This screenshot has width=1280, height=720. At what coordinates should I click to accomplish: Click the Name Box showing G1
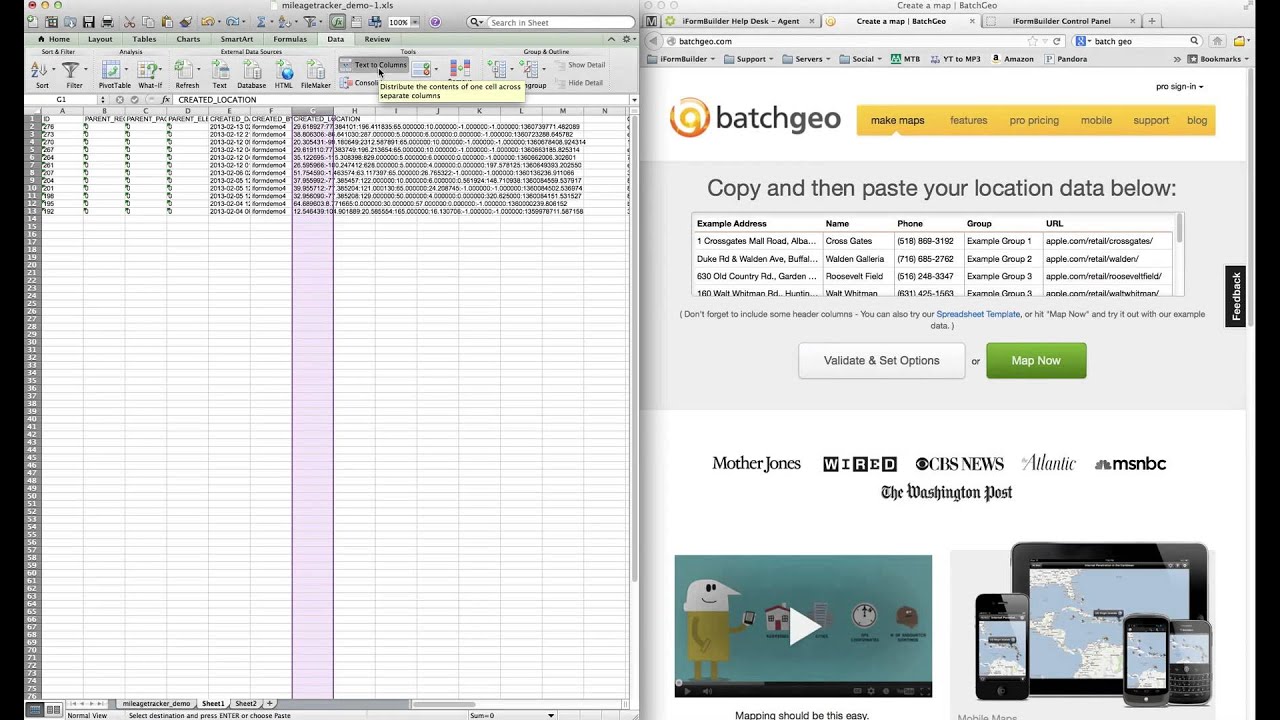[x=61, y=100]
